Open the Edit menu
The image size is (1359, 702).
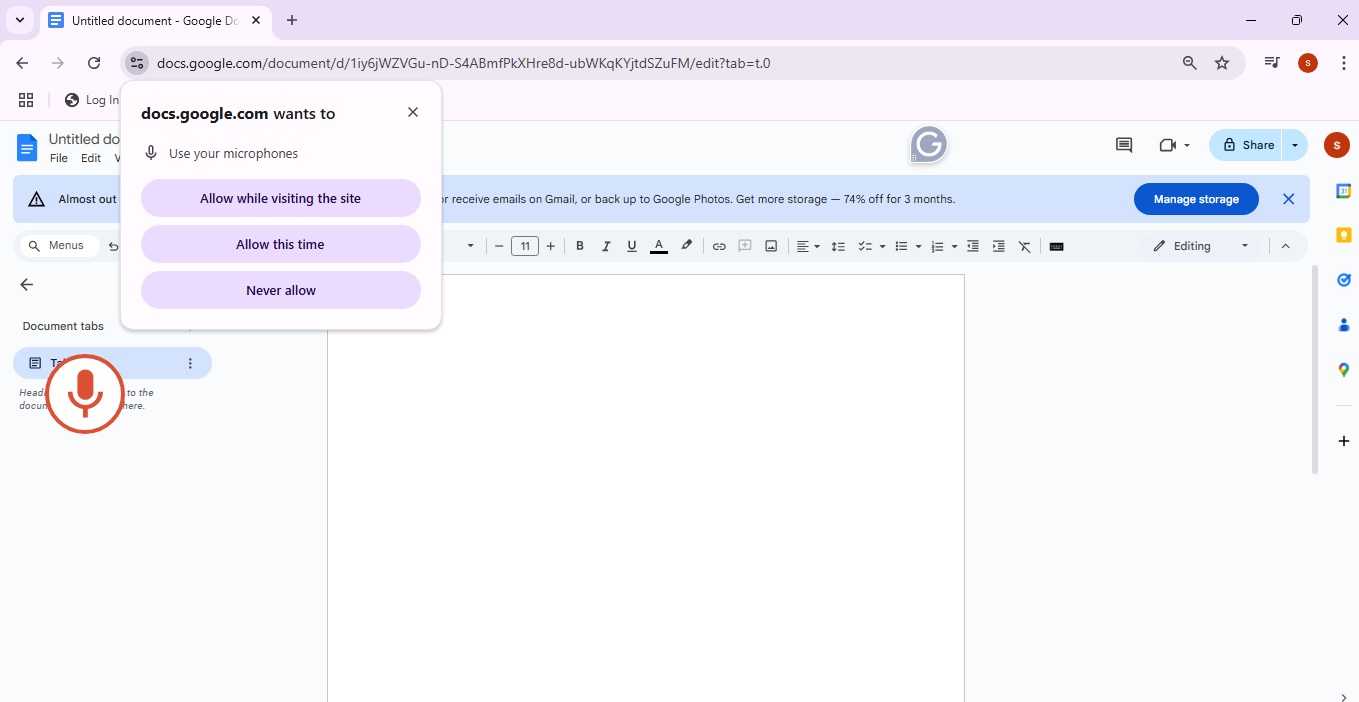[90, 158]
